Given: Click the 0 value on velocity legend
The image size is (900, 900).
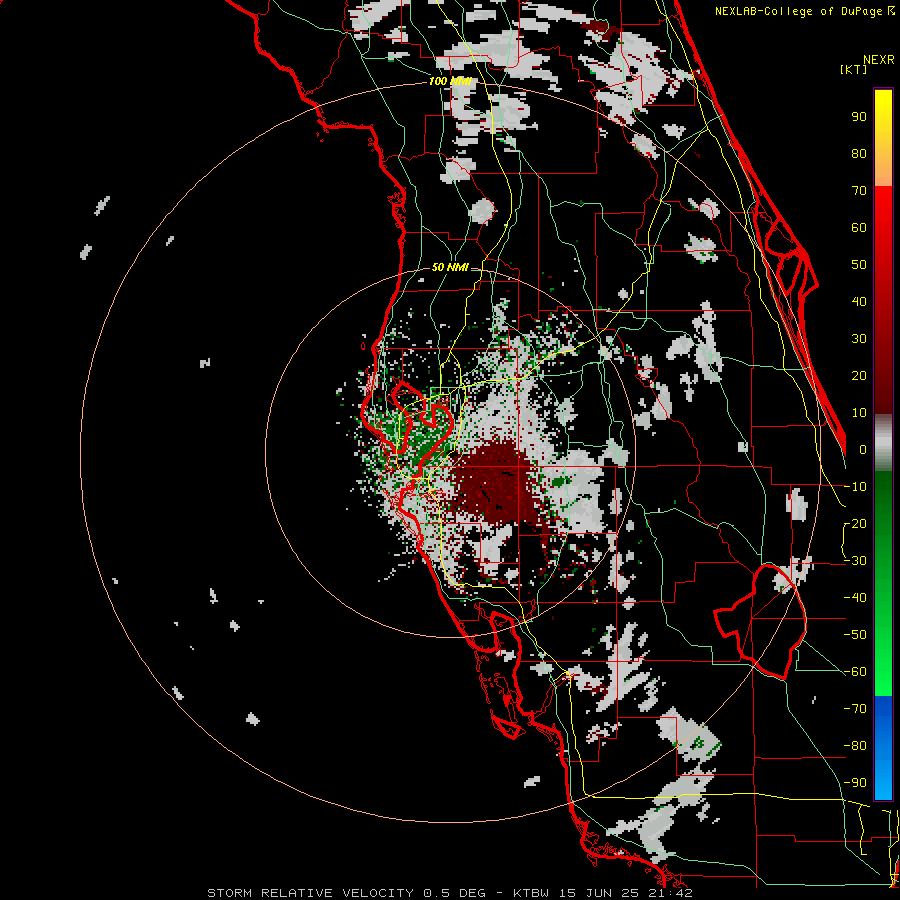Looking at the screenshot, I should (x=863, y=449).
